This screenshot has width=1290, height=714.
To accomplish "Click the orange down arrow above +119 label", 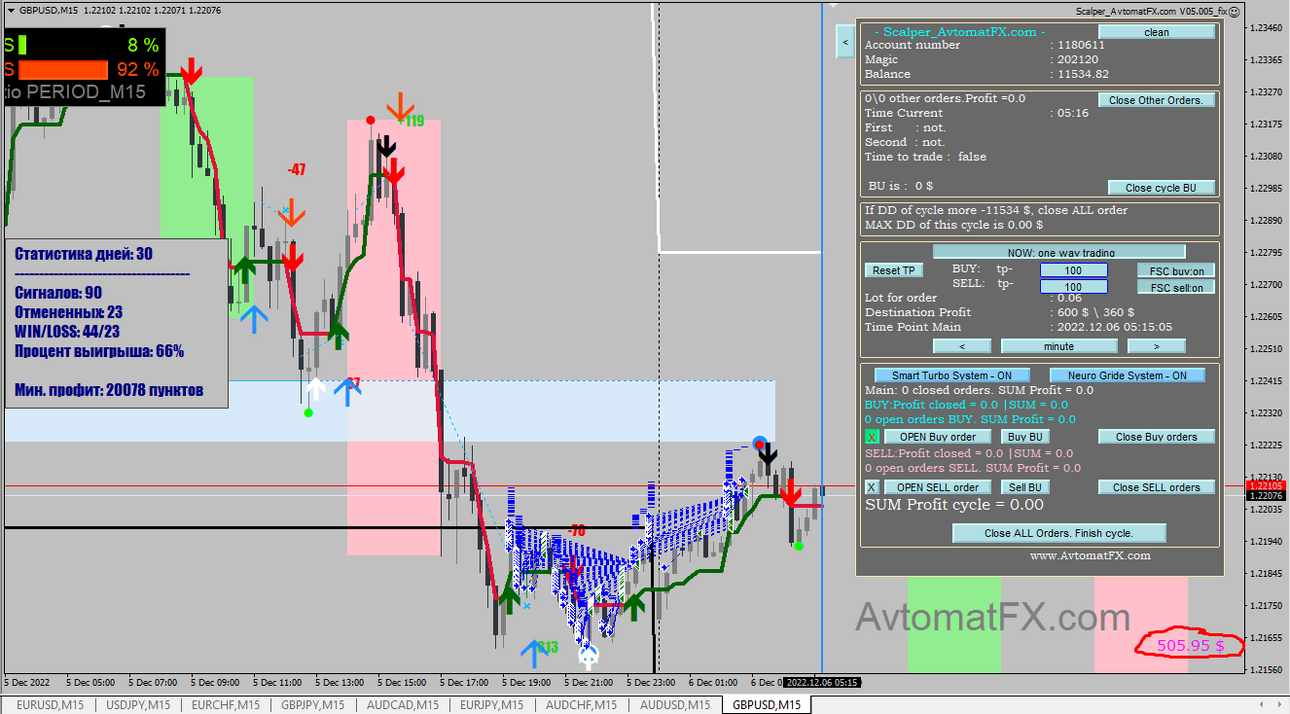I will pos(400,106).
